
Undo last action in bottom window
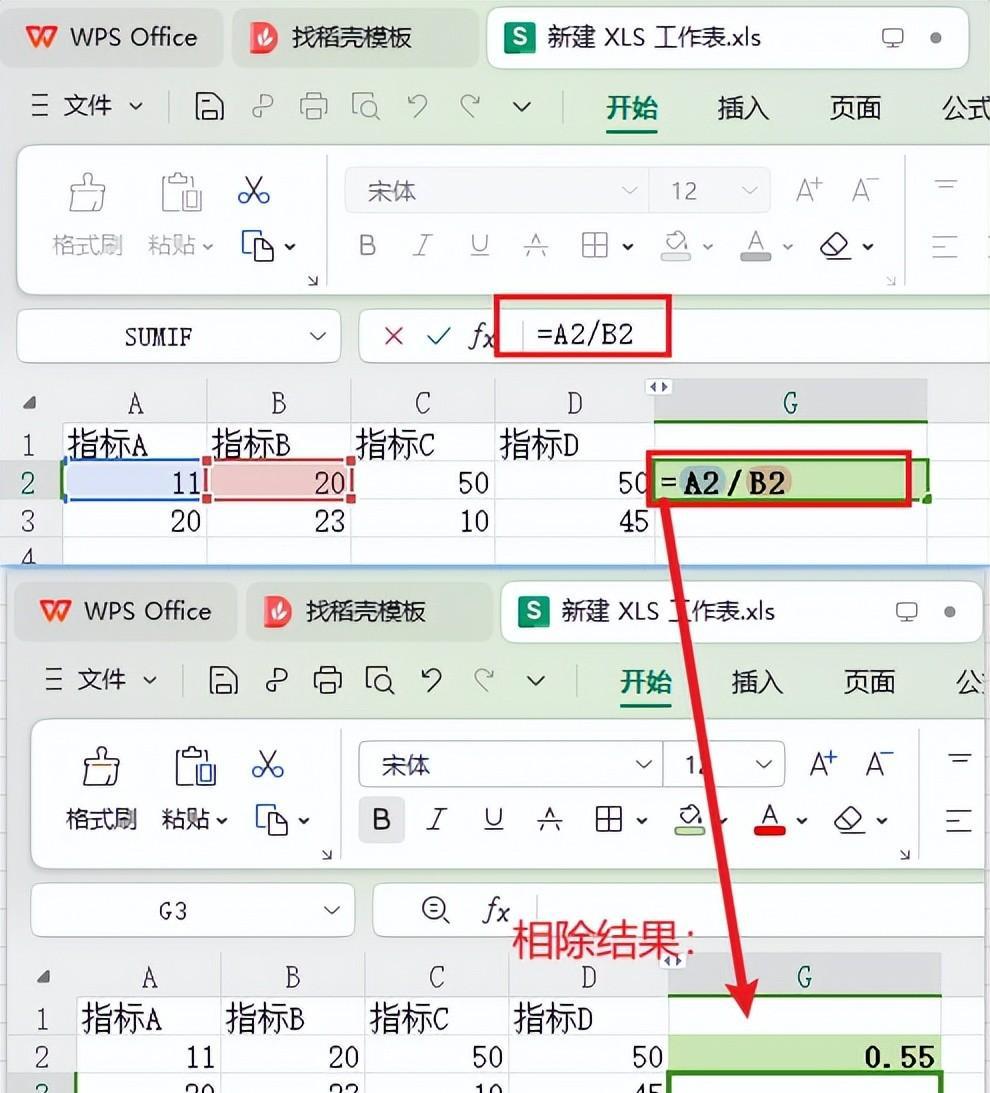[x=432, y=680]
